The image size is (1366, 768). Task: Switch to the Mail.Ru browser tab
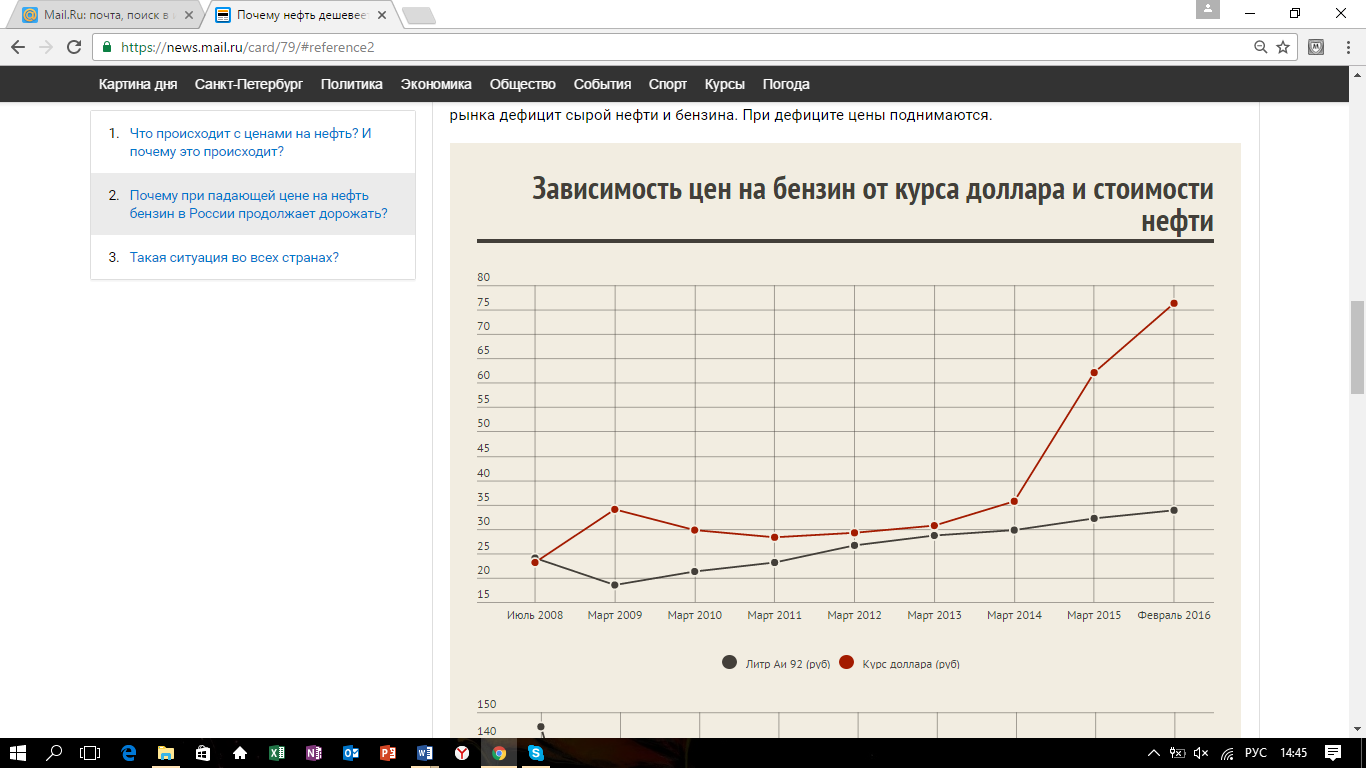coord(110,15)
